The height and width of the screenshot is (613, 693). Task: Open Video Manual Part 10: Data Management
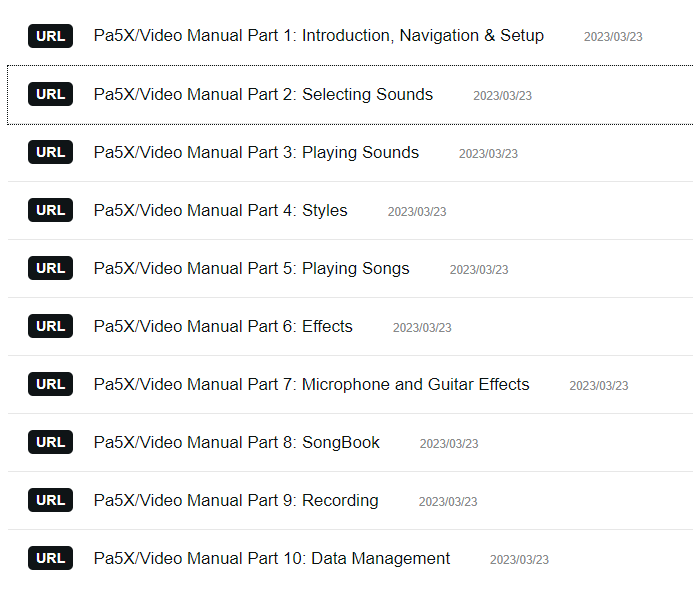coord(272,558)
